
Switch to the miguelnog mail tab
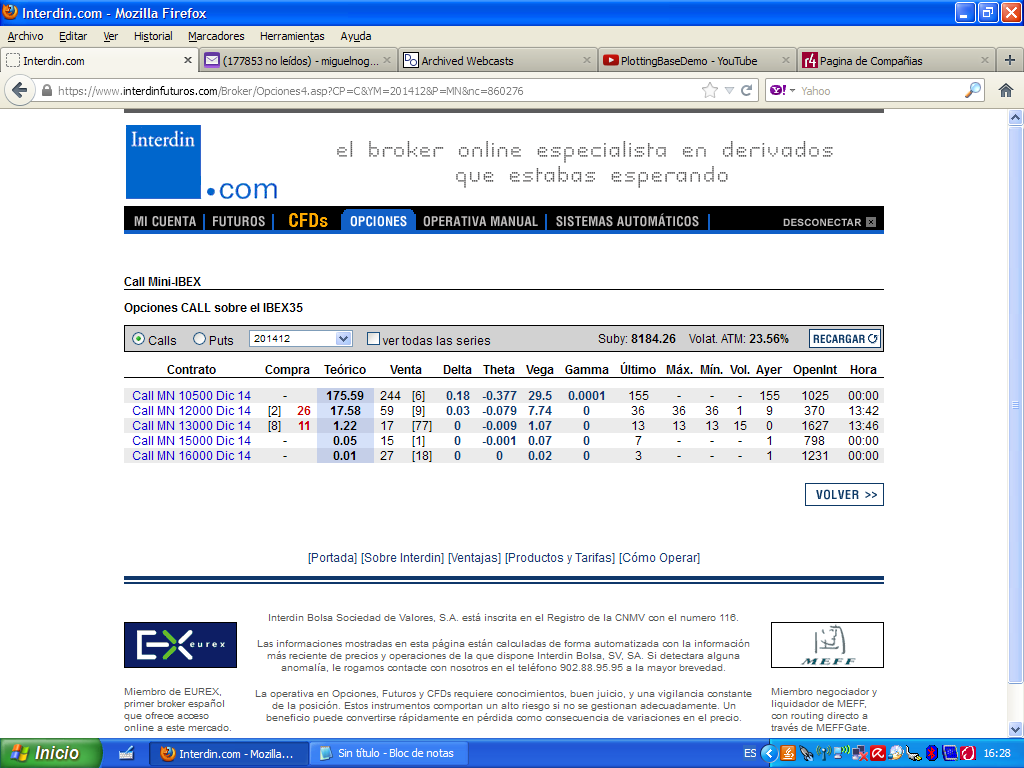[x=297, y=60]
